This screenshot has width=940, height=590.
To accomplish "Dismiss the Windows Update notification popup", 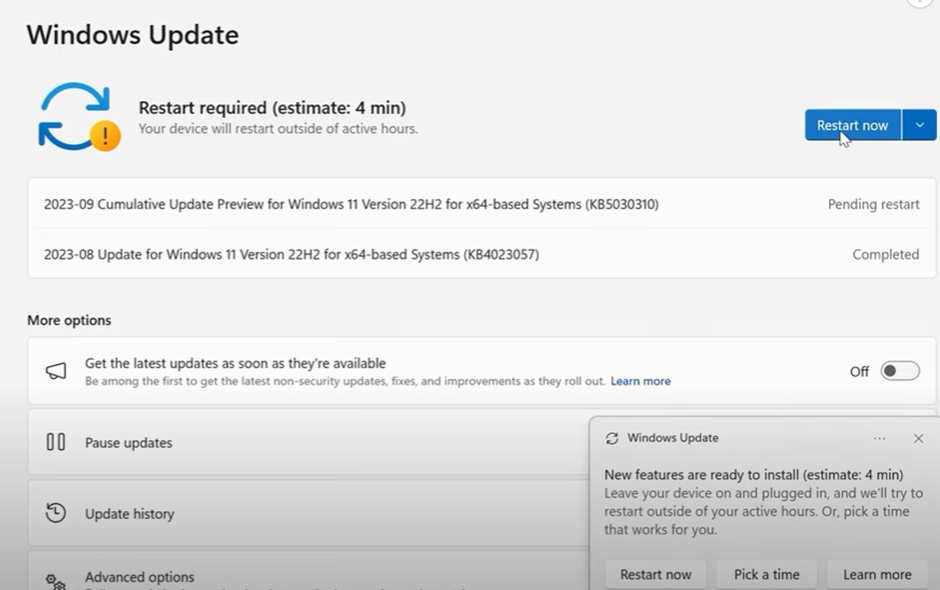I will pyautogui.click(x=918, y=438).
